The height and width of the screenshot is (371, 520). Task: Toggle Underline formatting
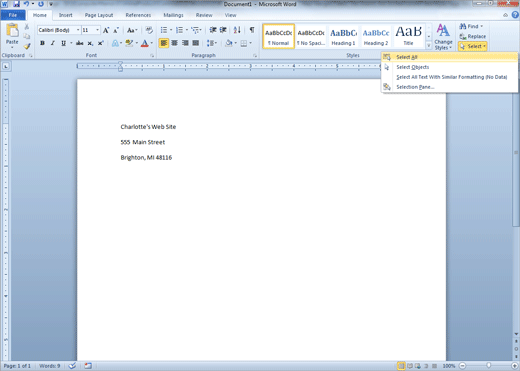pyautogui.click(x=63, y=43)
